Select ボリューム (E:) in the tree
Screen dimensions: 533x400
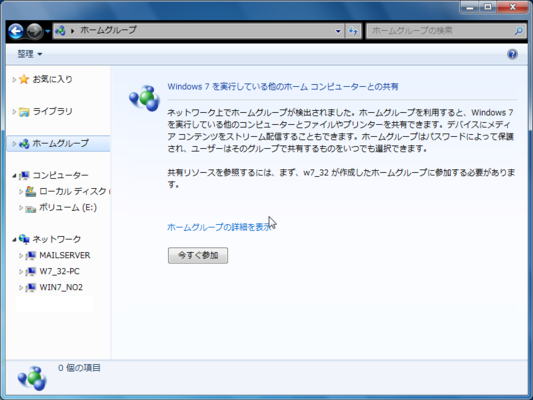(68, 207)
